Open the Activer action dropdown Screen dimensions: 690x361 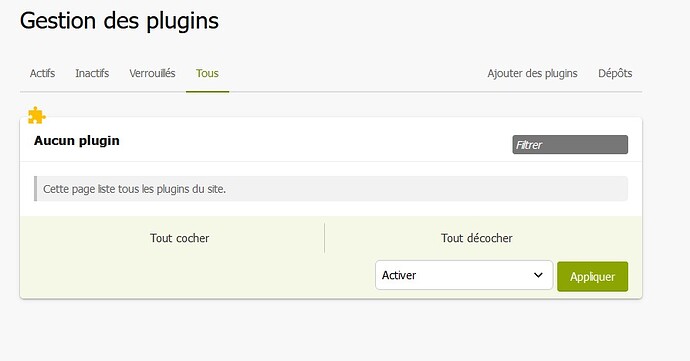[x=464, y=275]
